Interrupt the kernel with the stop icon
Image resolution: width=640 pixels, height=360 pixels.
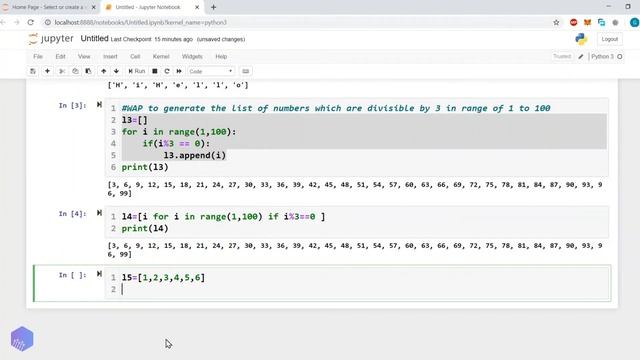click(x=155, y=71)
